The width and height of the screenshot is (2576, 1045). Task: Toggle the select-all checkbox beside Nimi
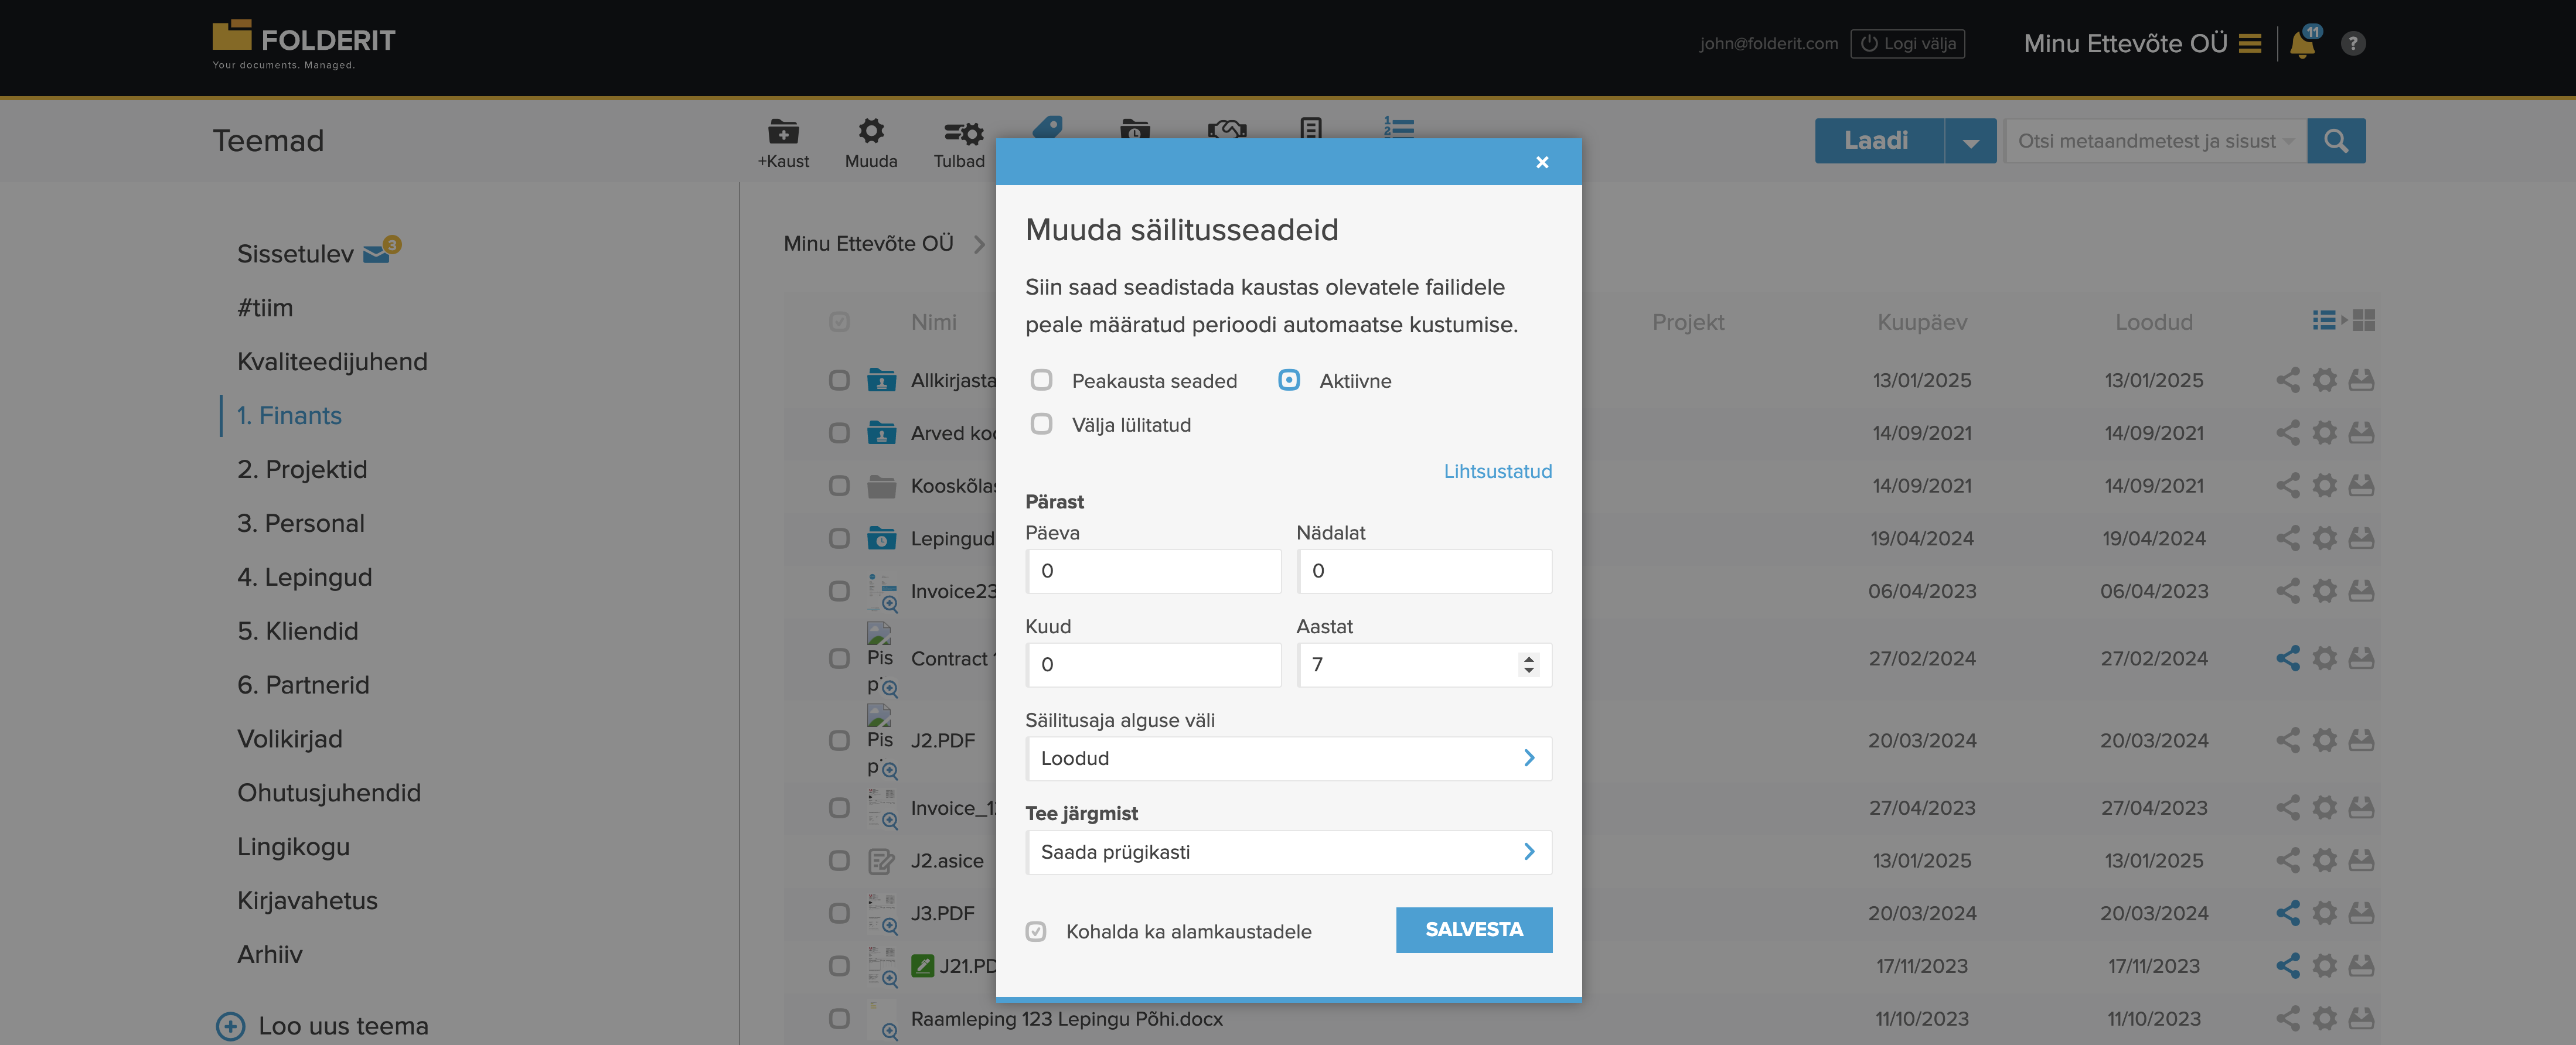(x=839, y=322)
